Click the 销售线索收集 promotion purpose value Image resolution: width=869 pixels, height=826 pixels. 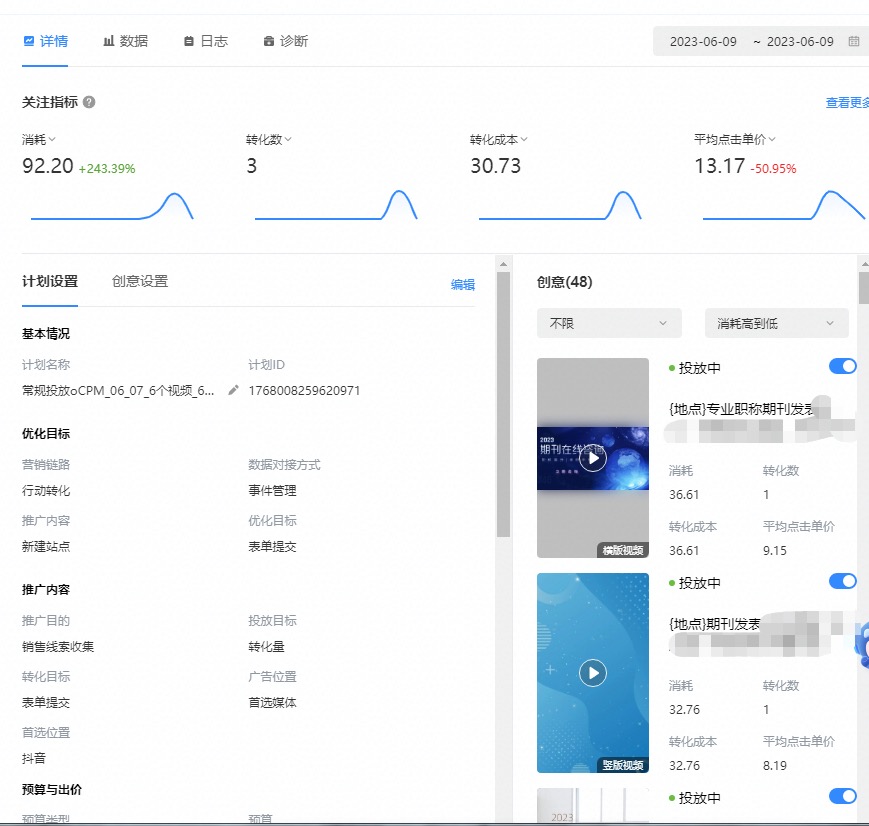[58, 646]
